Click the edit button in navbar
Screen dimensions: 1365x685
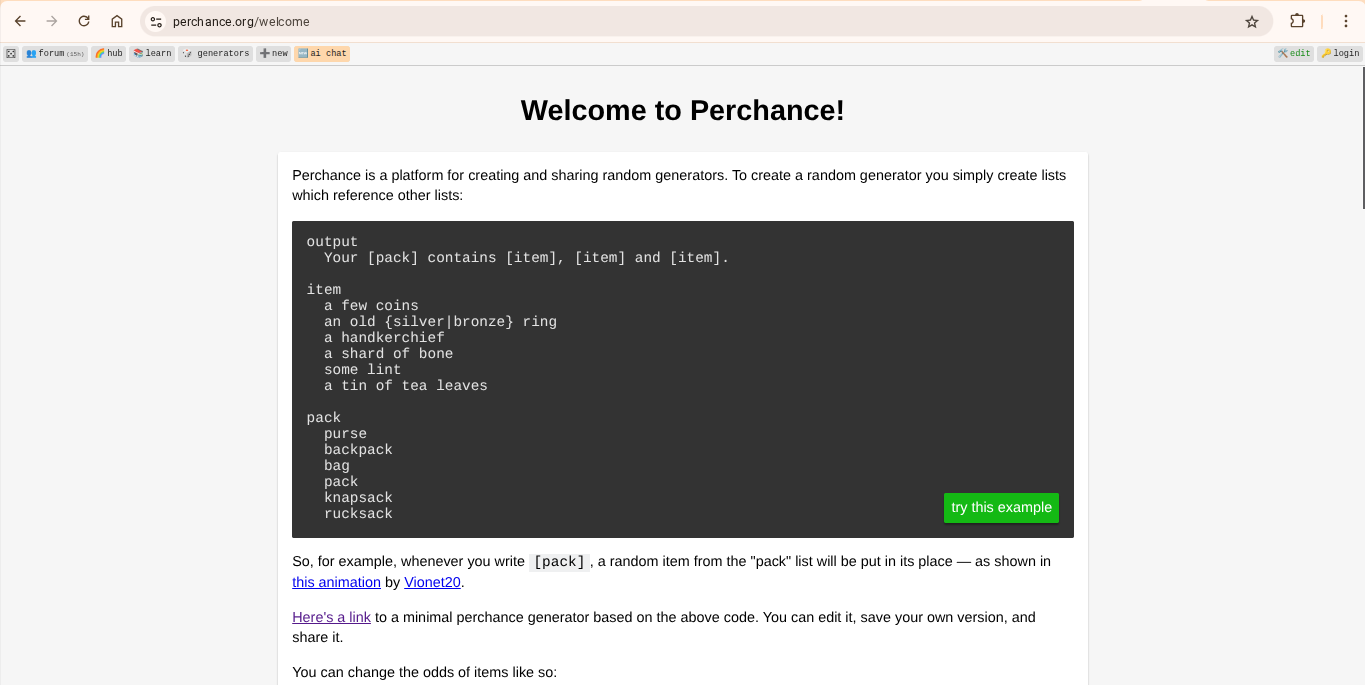(1293, 54)
